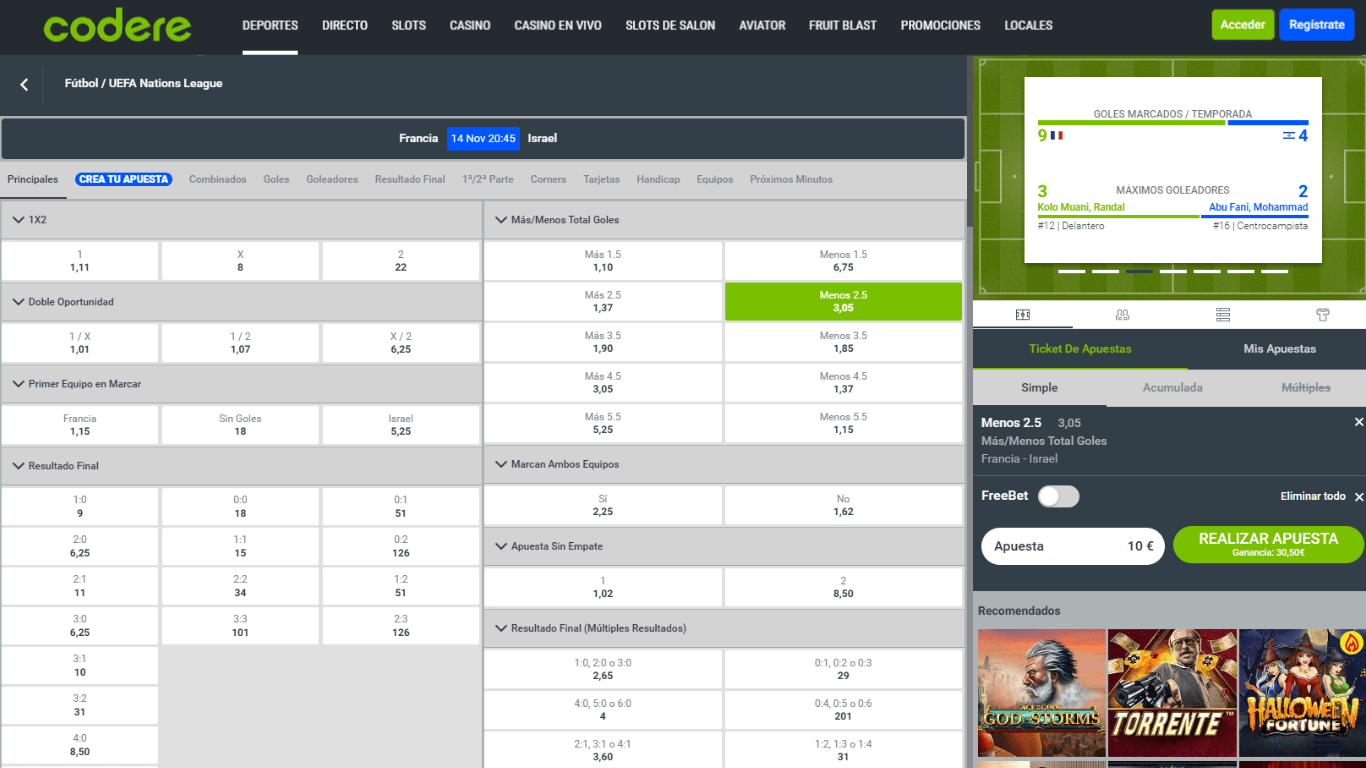
Task: Click the Acceder login button
Action: click(1243, 25)
